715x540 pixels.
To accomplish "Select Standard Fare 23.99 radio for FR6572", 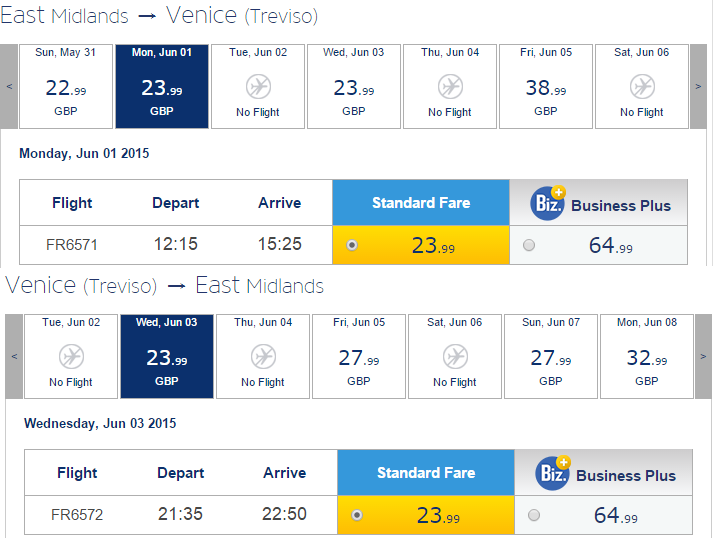I will coord(357,515).
